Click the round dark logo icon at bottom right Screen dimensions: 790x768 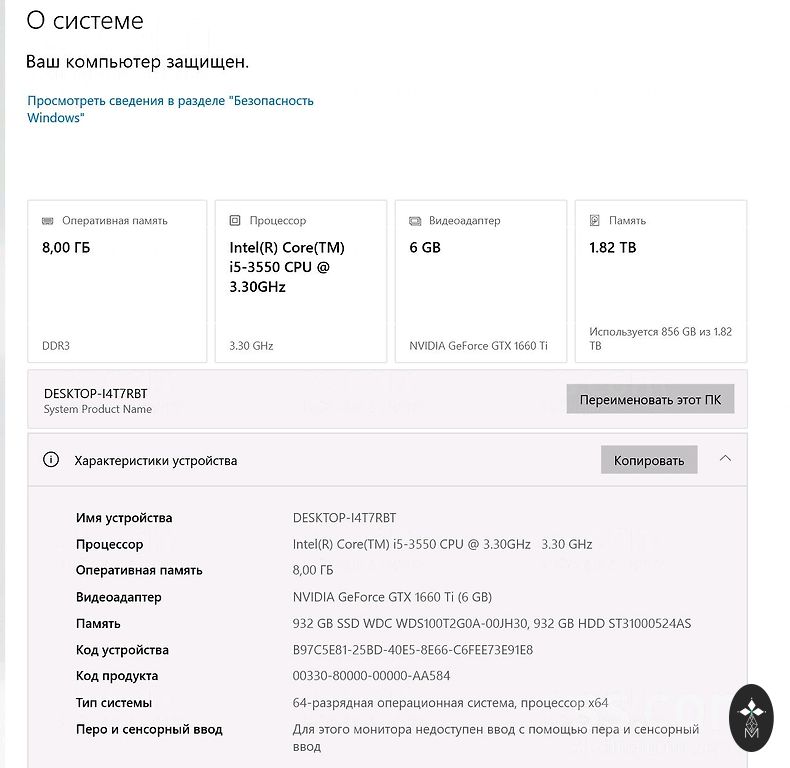pyautogui.click(x=751, y=717)
